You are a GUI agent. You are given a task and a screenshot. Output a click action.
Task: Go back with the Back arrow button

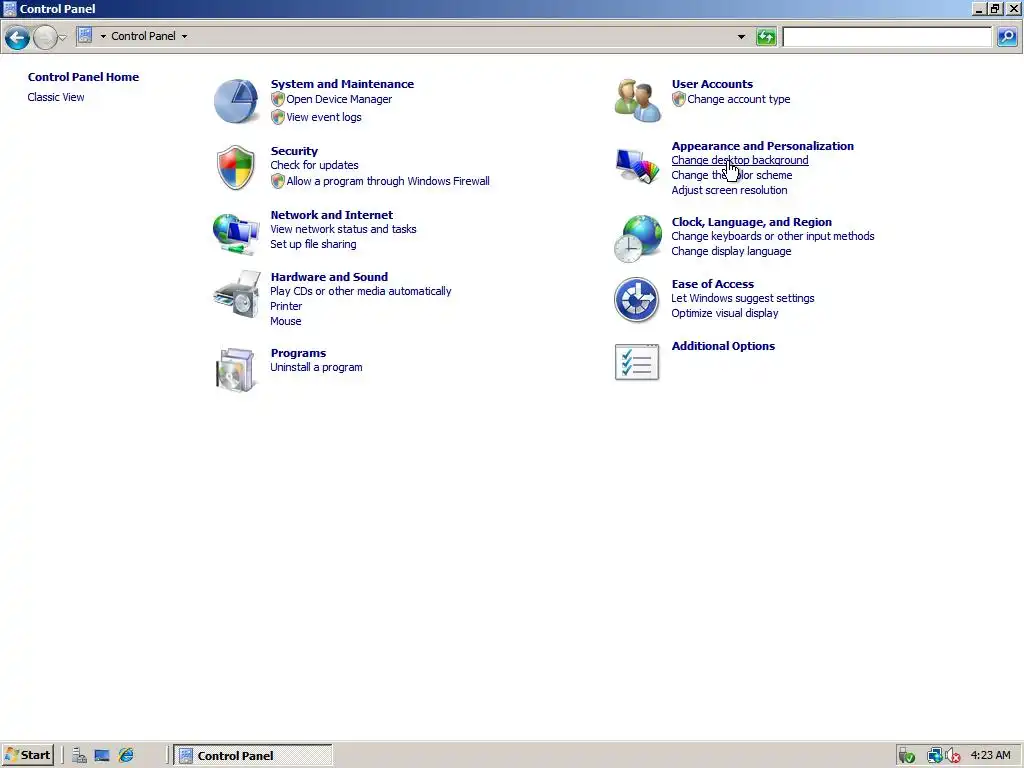(17, 37)
